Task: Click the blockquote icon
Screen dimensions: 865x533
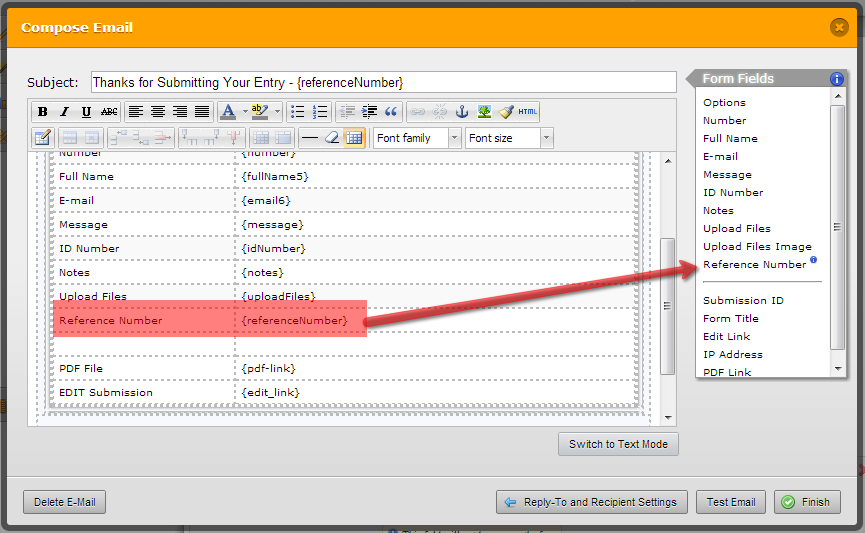Action: 391,112
